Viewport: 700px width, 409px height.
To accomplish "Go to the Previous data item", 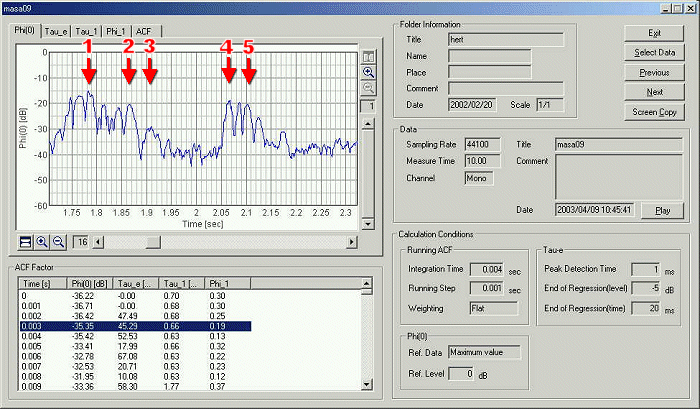I will (x=654, y=72).
